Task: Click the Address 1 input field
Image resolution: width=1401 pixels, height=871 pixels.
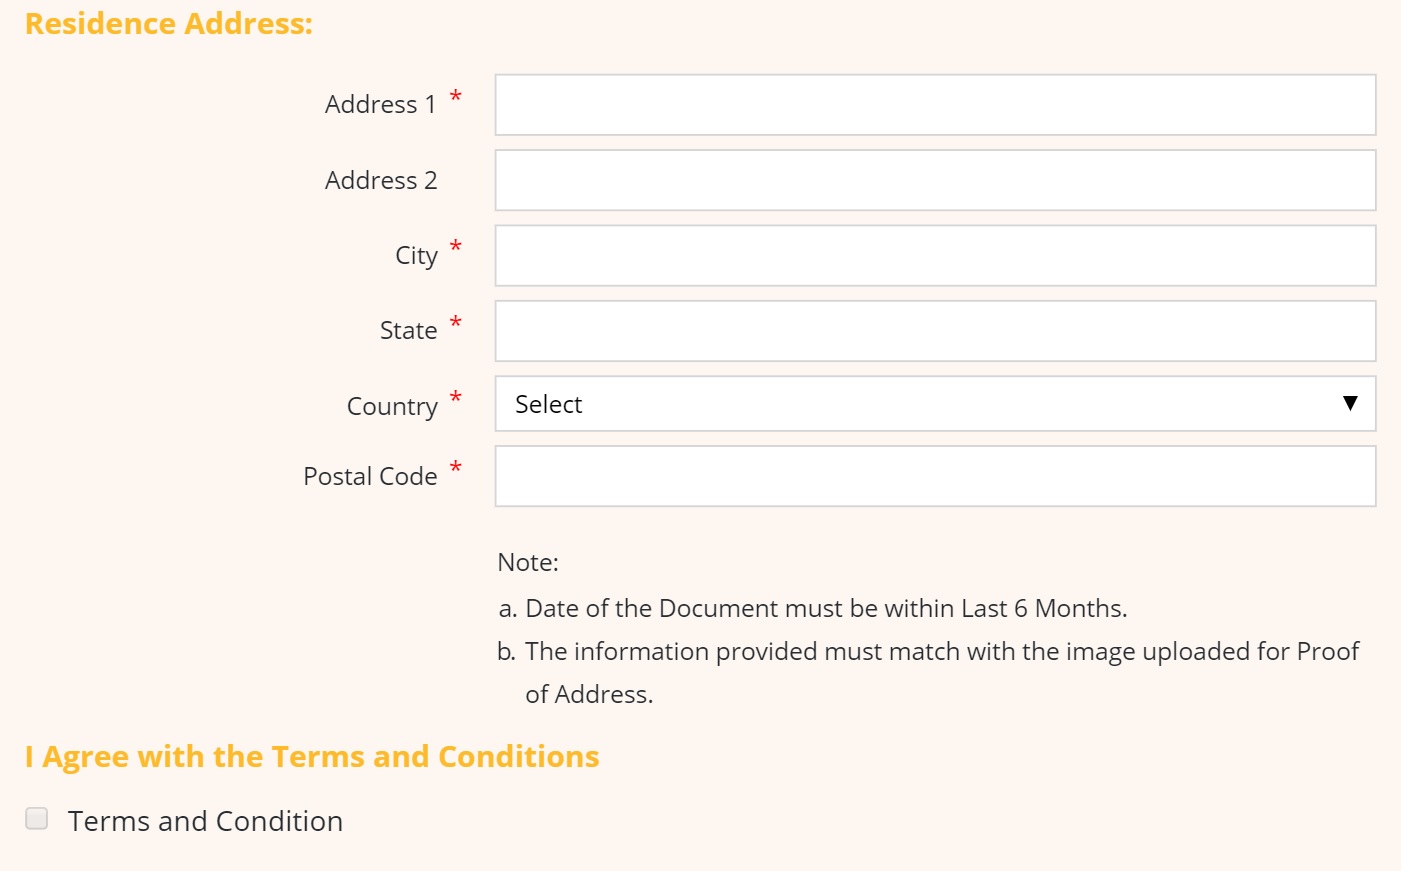Action: click(x=935, y=105)
